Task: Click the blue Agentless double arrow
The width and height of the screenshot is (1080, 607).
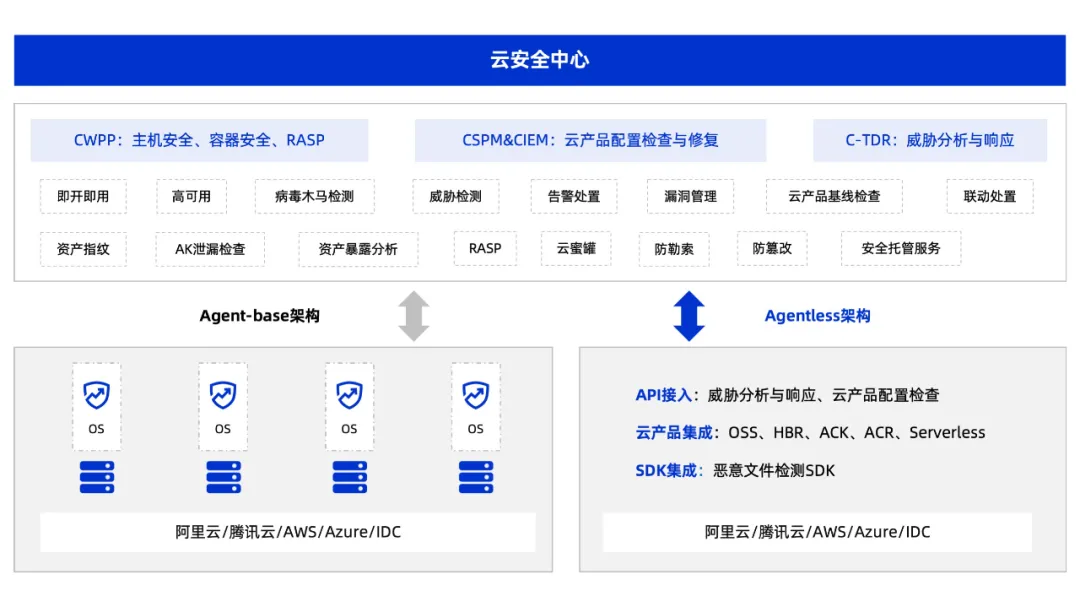Action: click(x=689, y=316)
